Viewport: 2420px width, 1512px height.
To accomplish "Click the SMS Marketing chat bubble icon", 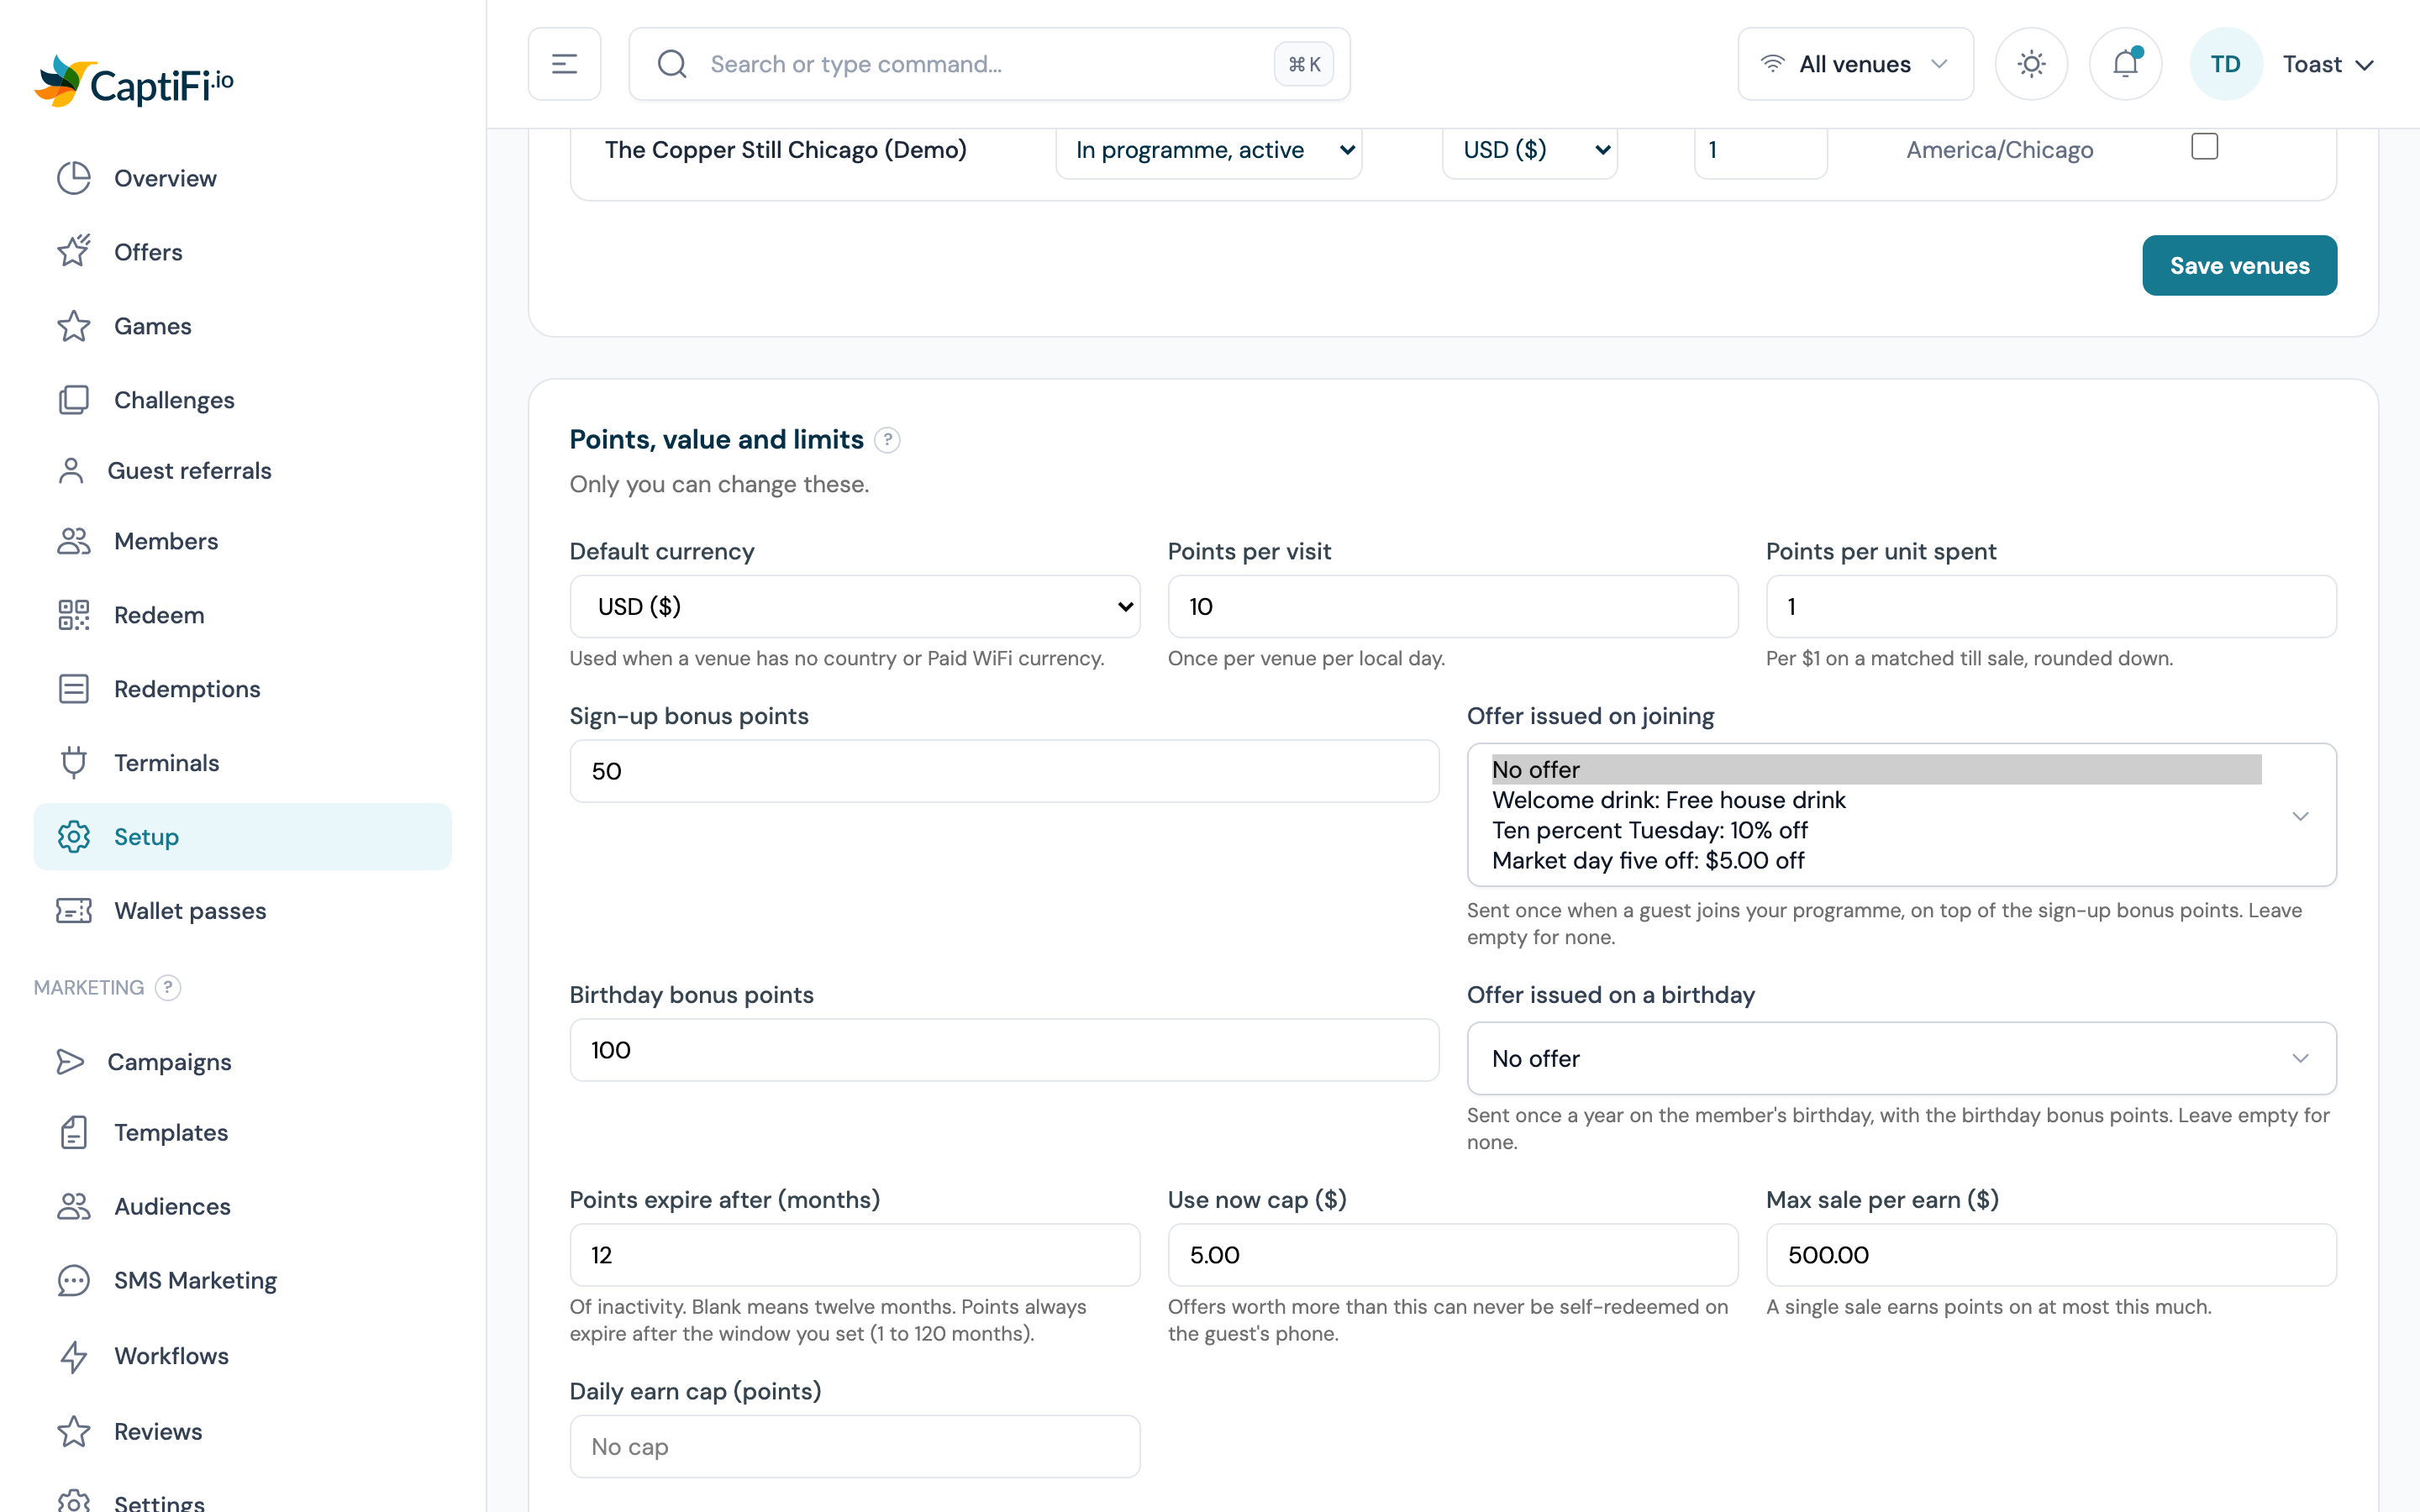I will (x=73, y=1280).
